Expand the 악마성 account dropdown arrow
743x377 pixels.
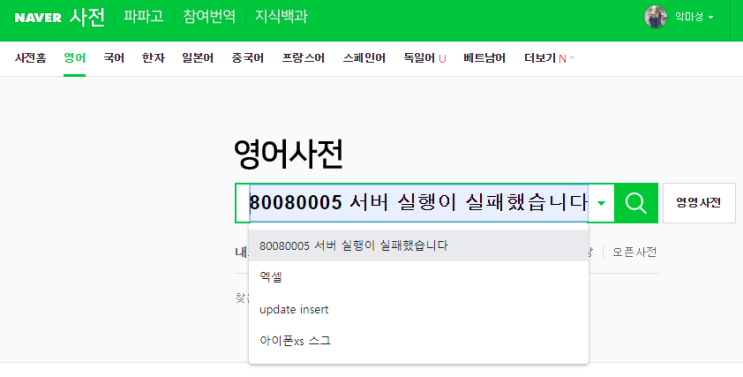point(711,17)
